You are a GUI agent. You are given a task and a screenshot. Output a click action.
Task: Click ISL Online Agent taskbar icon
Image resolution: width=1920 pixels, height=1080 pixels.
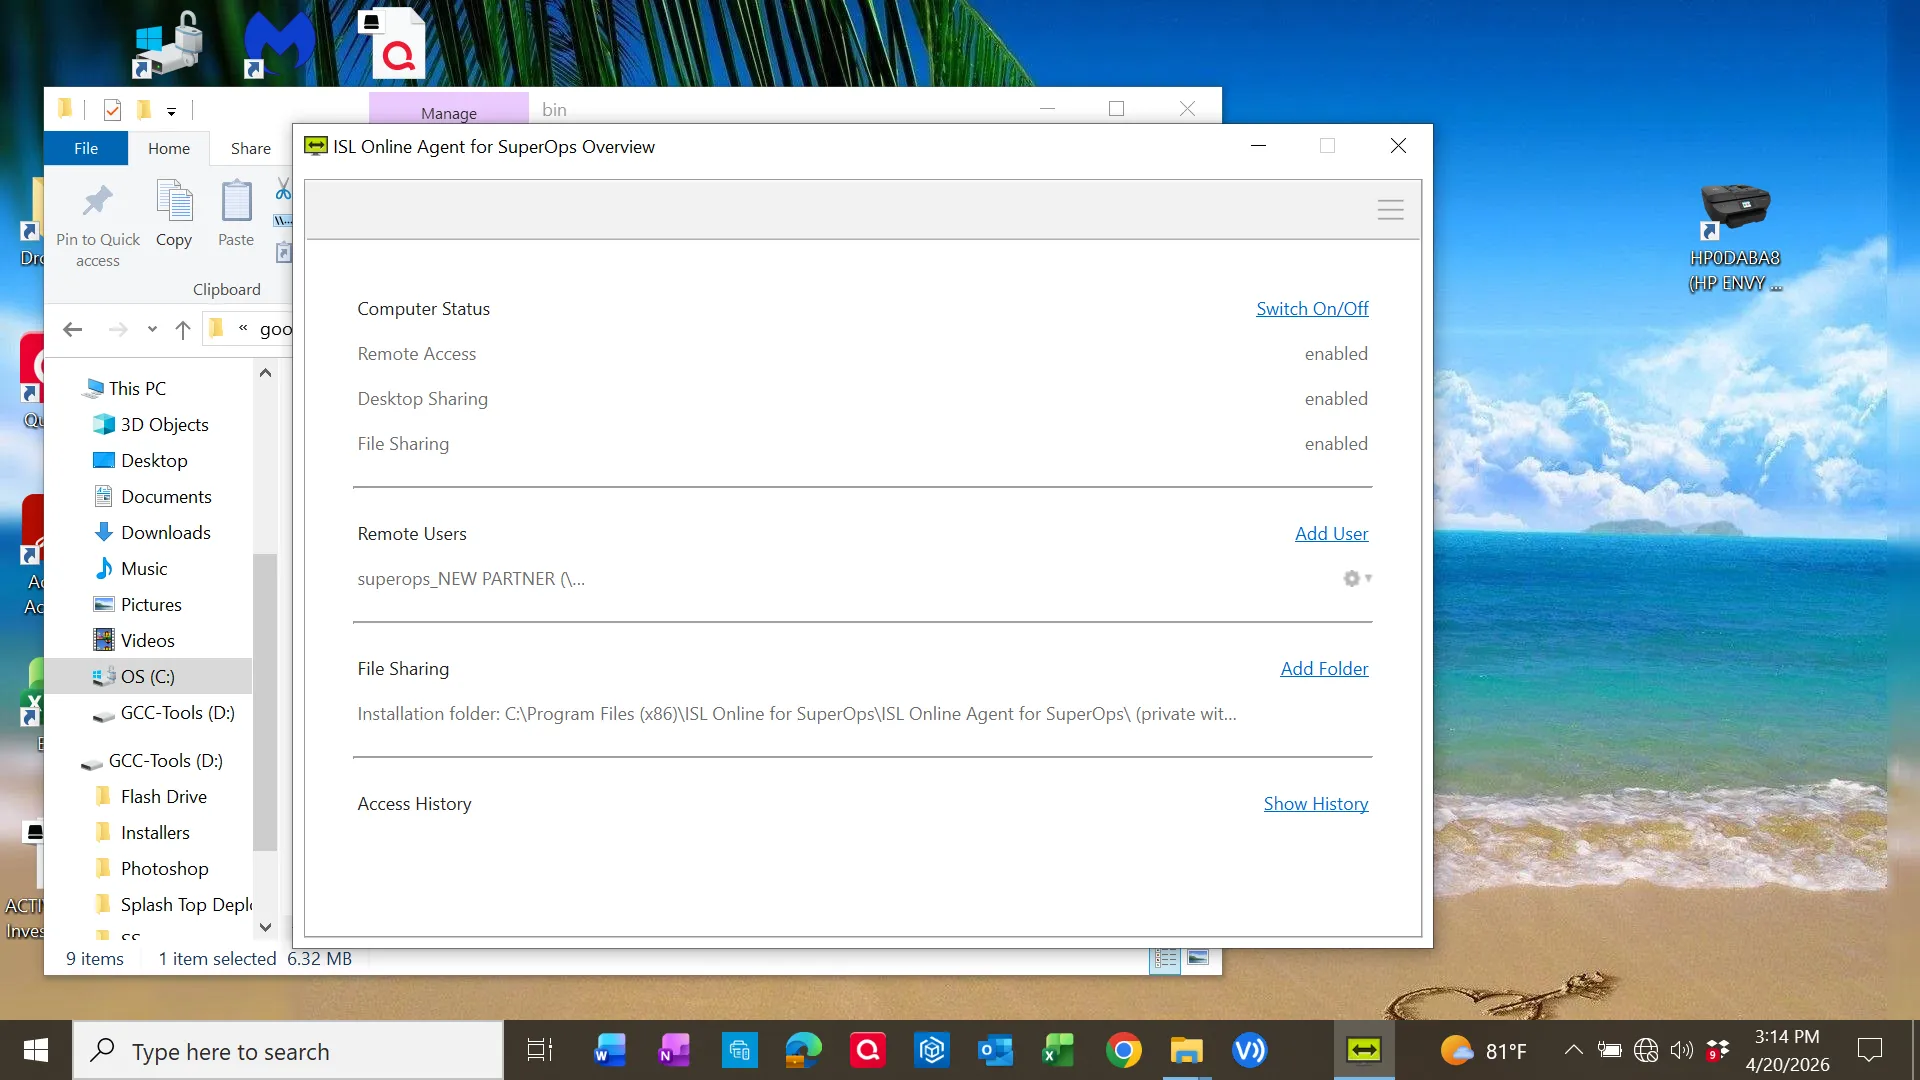point(1364,1050)
